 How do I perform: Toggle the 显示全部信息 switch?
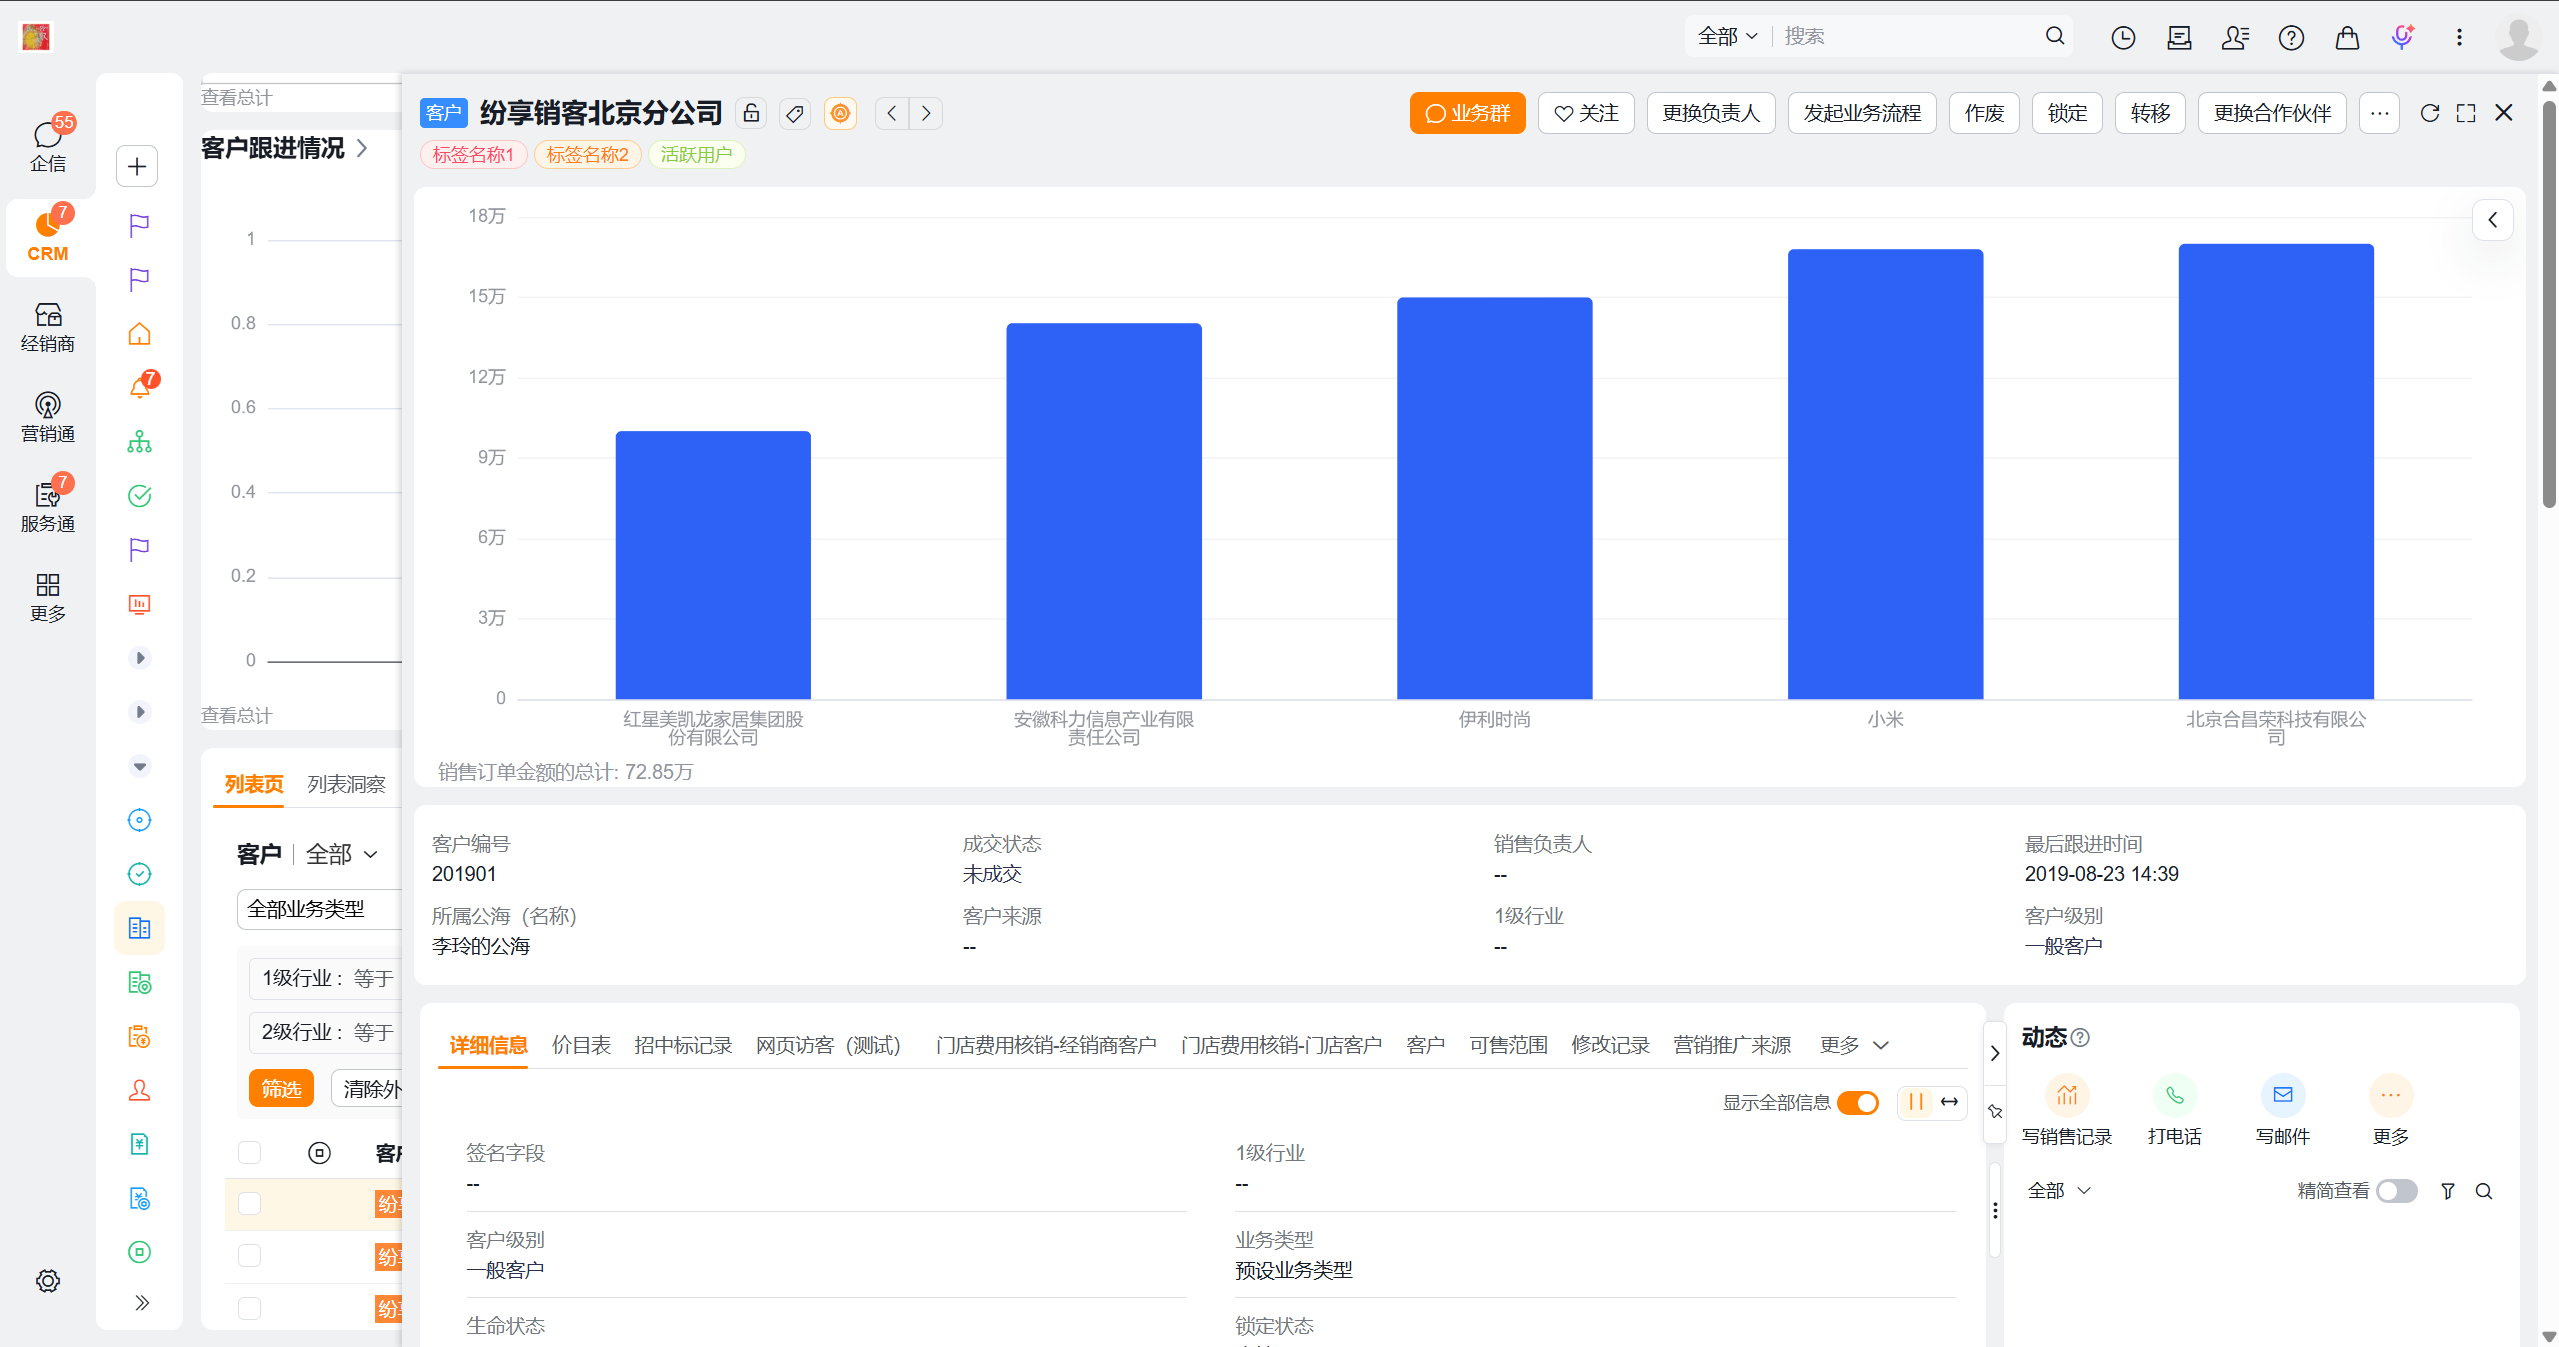coord(1858,1102)
